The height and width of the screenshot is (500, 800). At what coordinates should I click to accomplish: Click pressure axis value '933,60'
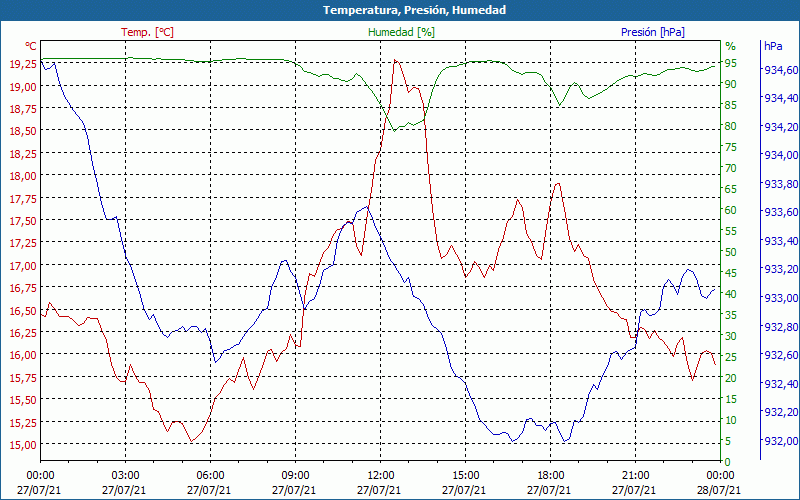[781, 212]
